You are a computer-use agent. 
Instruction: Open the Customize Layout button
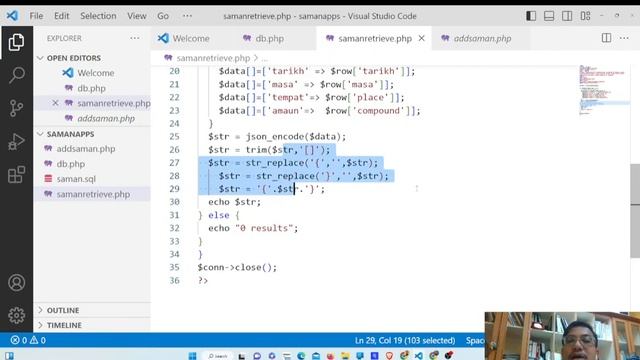(585, 16)
